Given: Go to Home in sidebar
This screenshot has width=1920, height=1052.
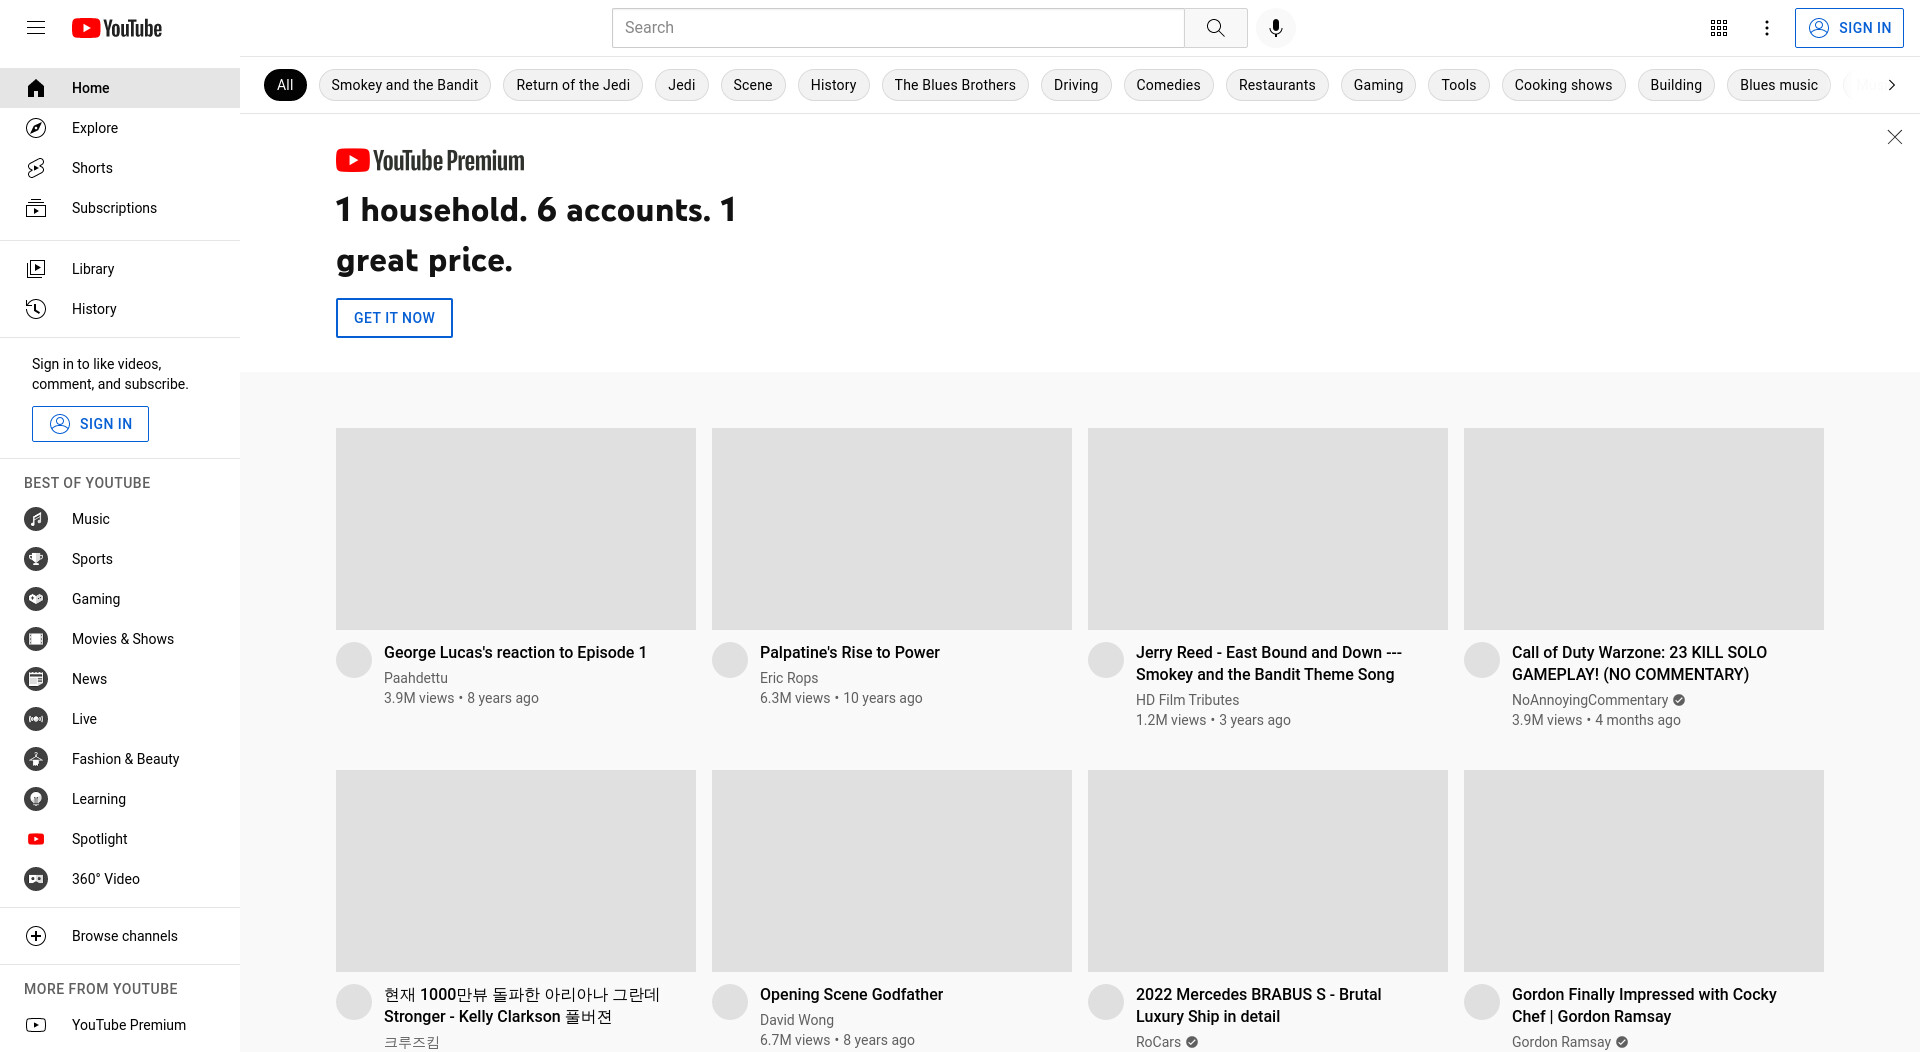Looking at the screenshot, I should 120,88.
